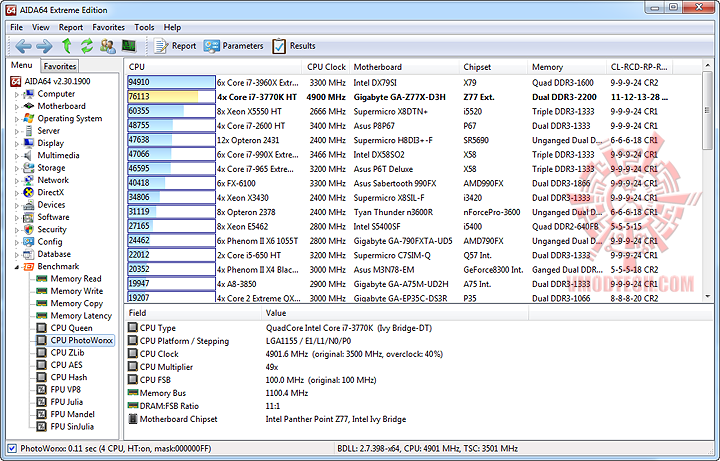Viewport: 720px width, 461px height.
Task: Select the CPU Hash benchmark icon
Action: pos(42,377)
